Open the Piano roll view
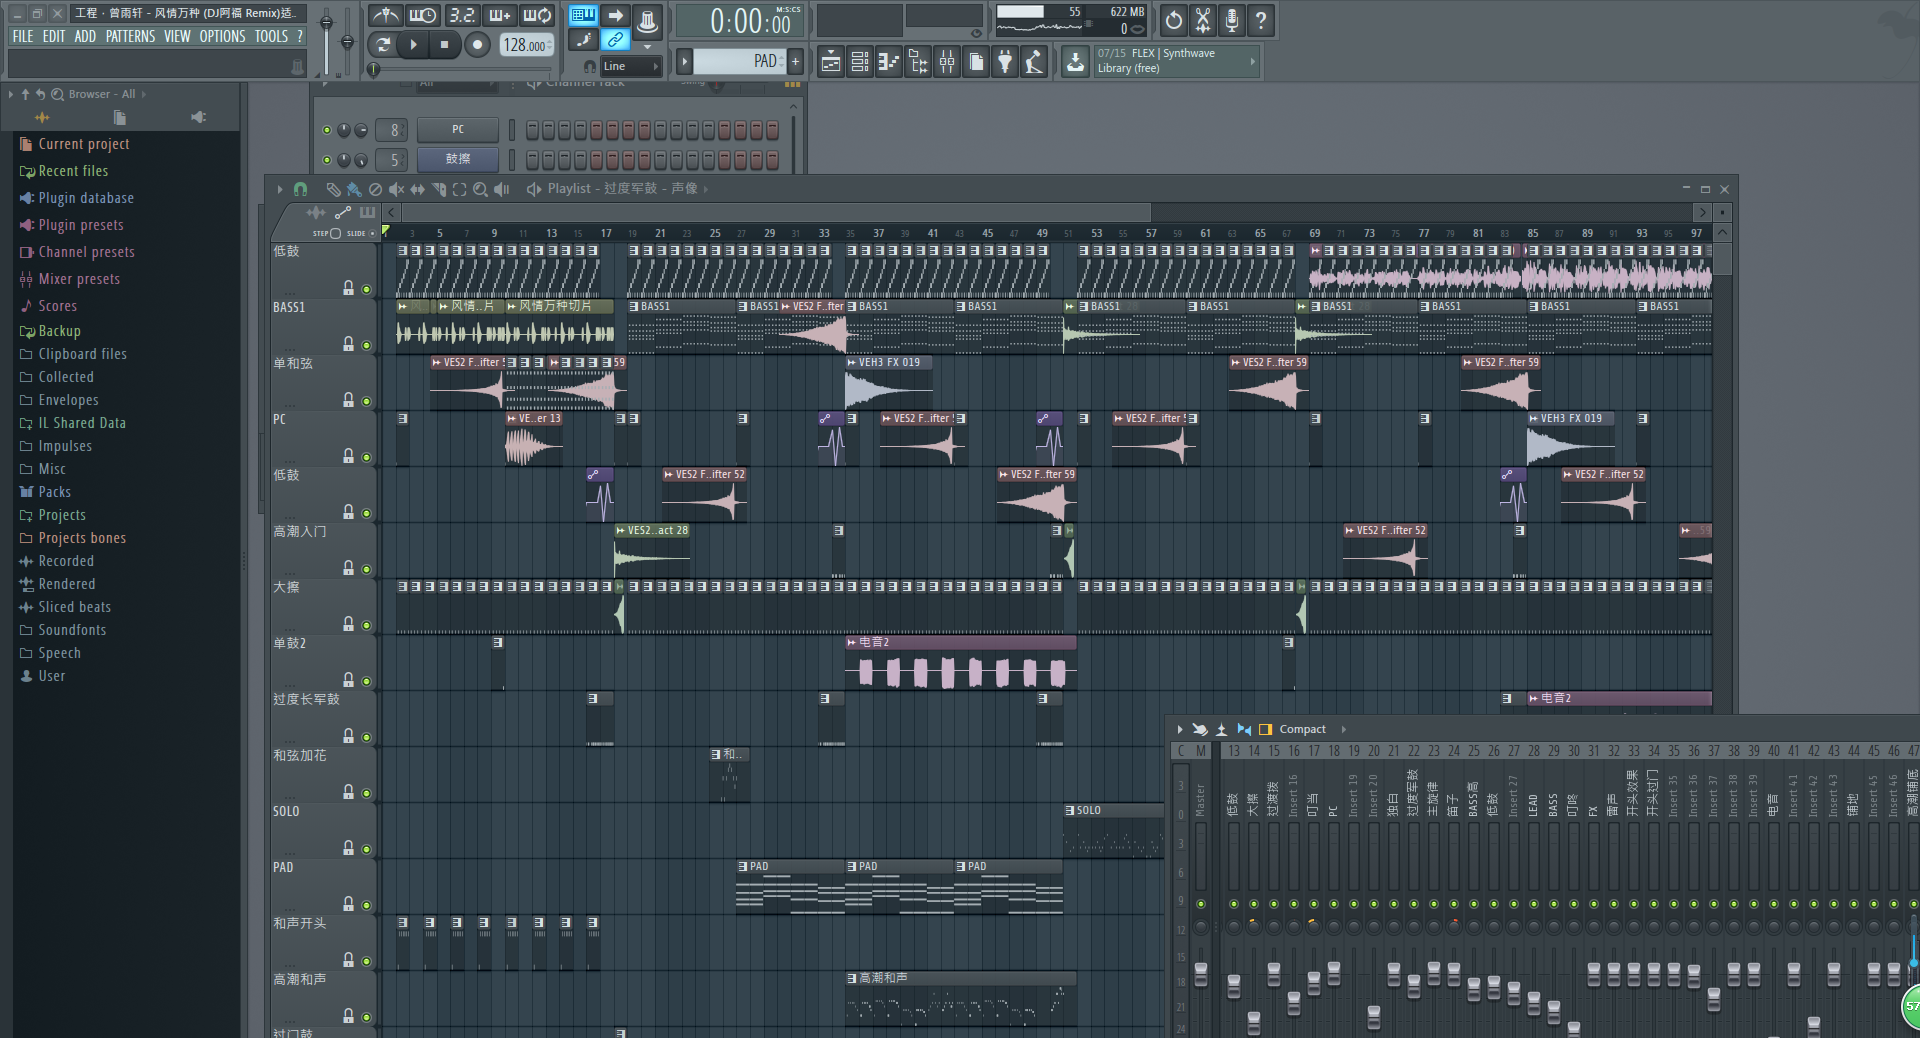The height and width of the screenshot is (1038, 1920). tap(888, 63)
